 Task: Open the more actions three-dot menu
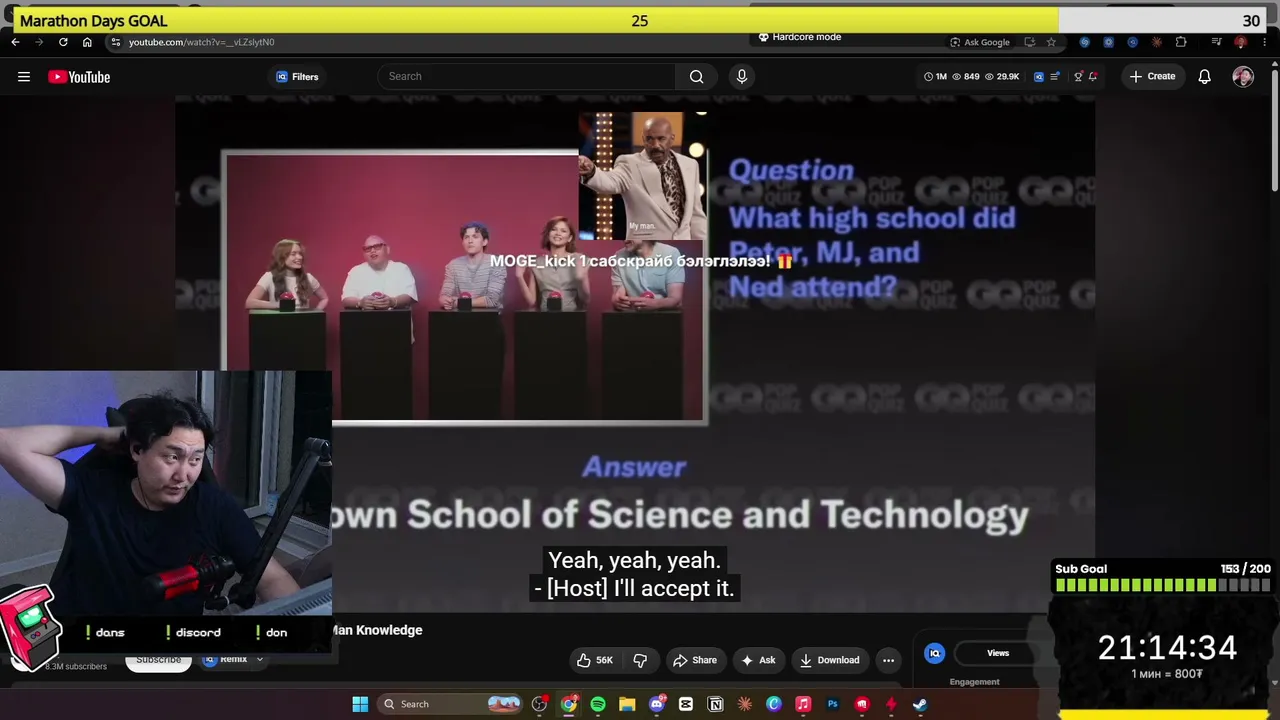click(x=888, y=660)
